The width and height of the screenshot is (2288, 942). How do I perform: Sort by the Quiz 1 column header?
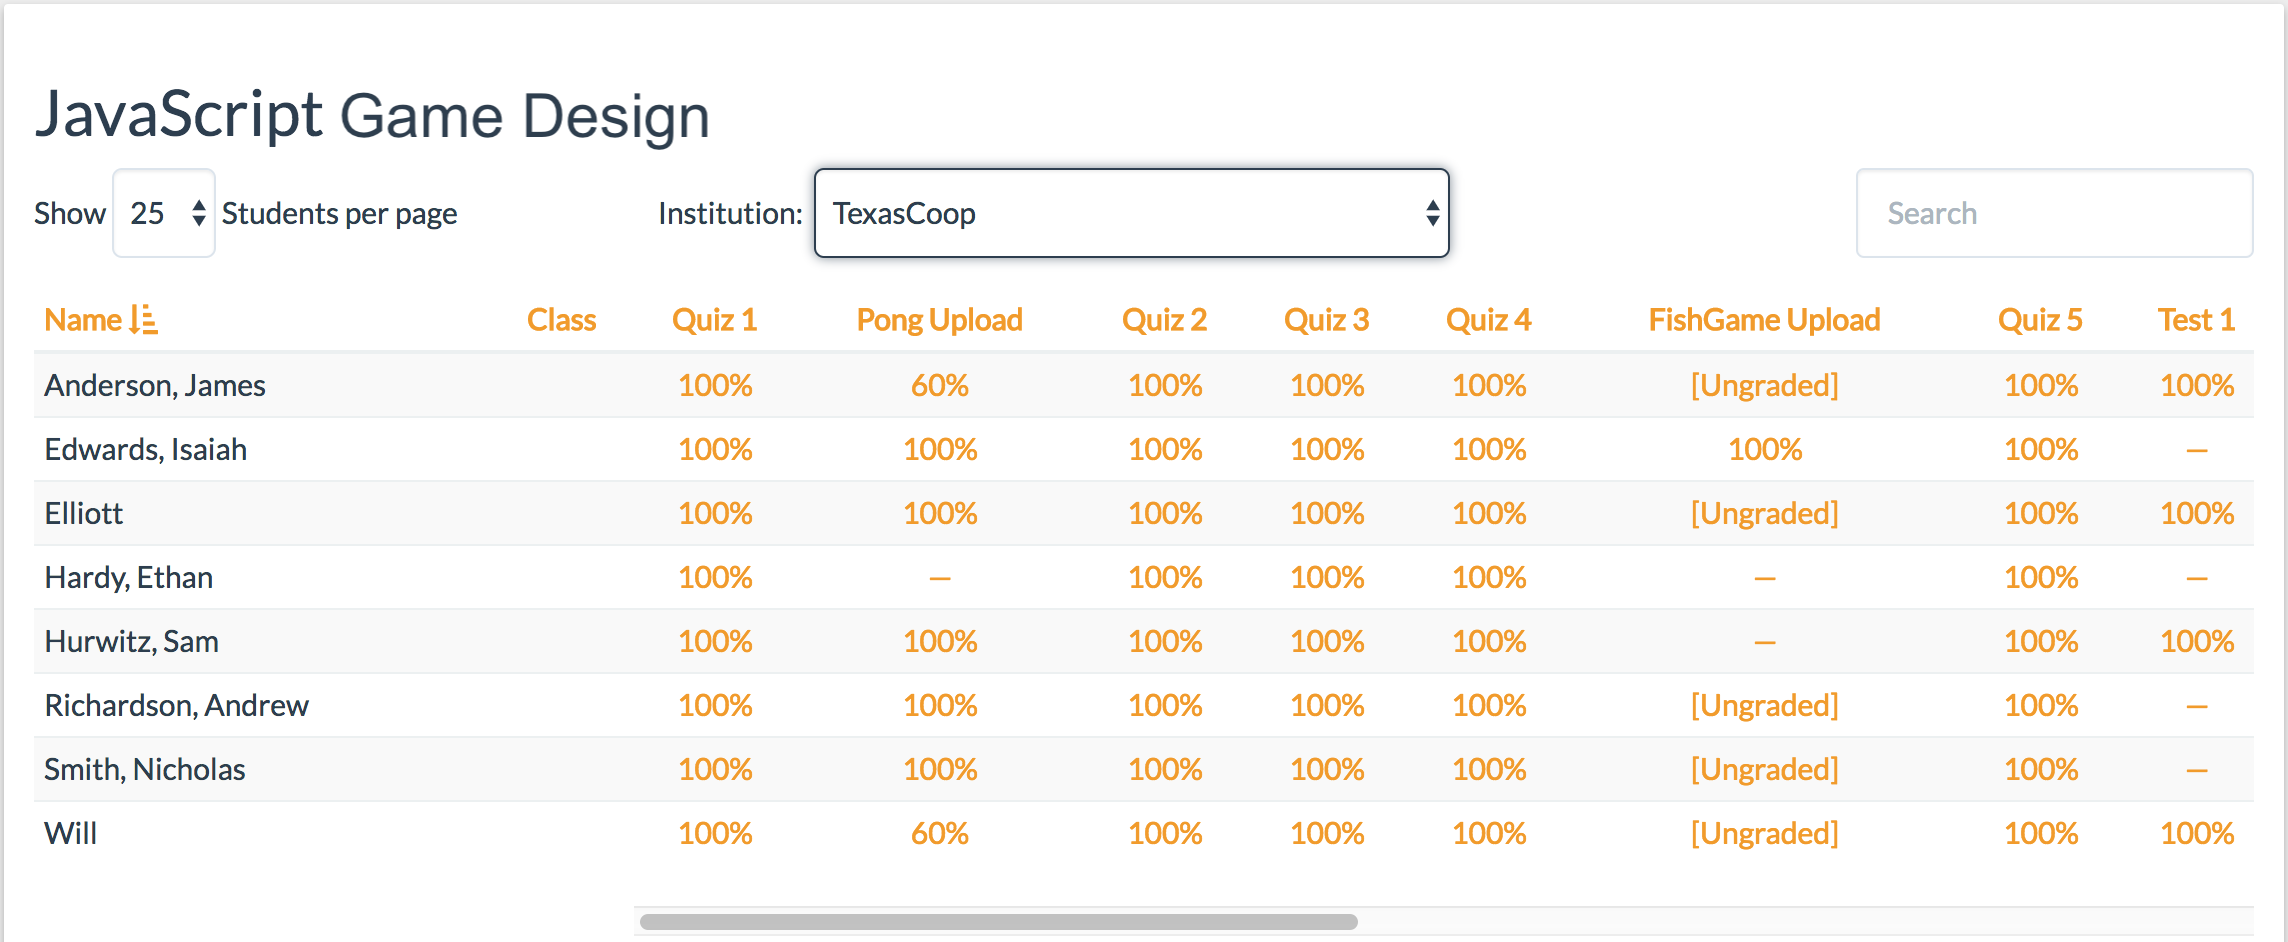pos(714,320)
